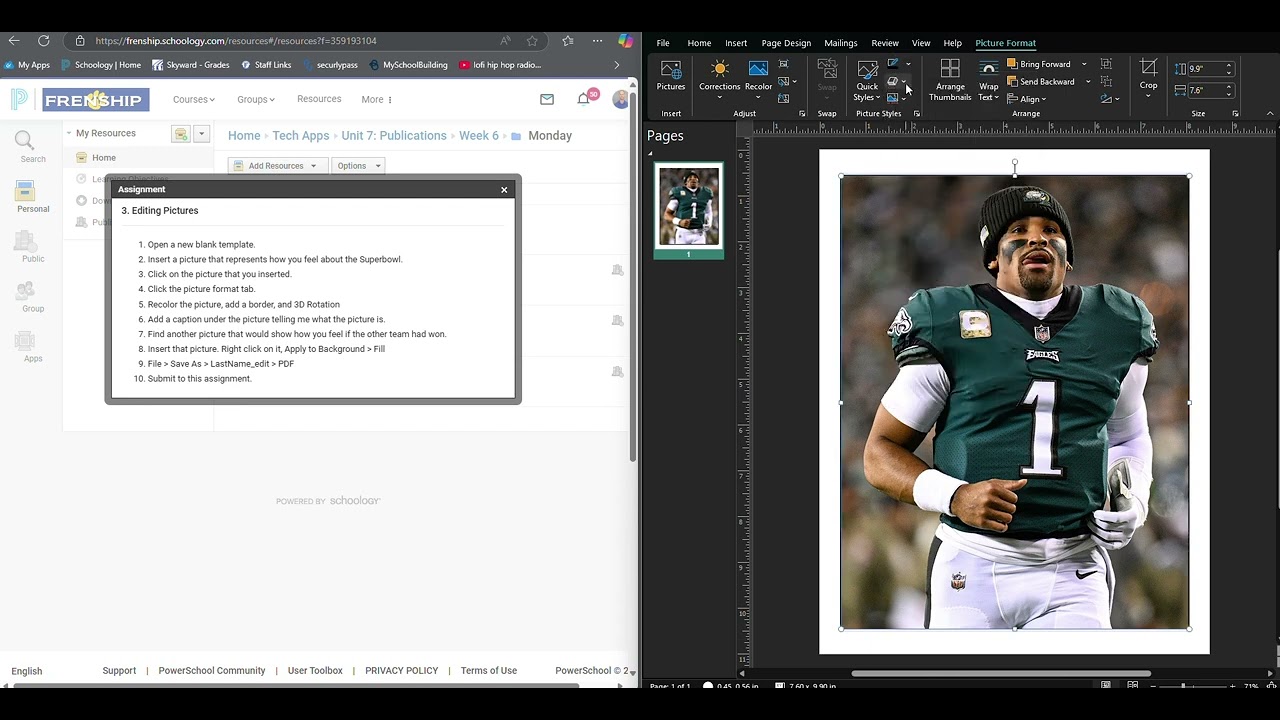The image size is (1280, 720).
Task: Open the Staff Links bookmark
Action: coord(265,65)
